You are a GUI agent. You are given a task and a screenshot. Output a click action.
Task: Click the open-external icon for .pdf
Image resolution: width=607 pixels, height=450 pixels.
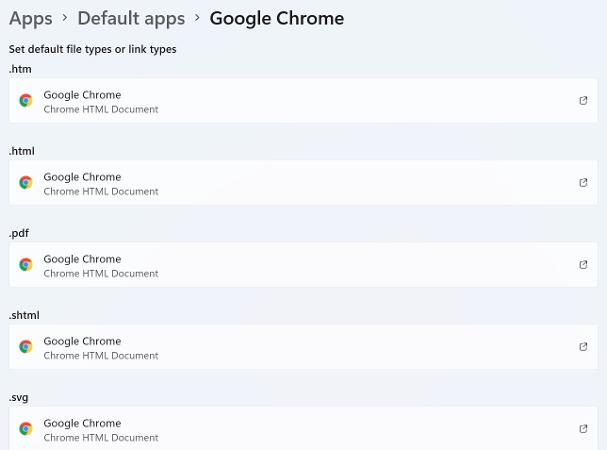(583, 265)
